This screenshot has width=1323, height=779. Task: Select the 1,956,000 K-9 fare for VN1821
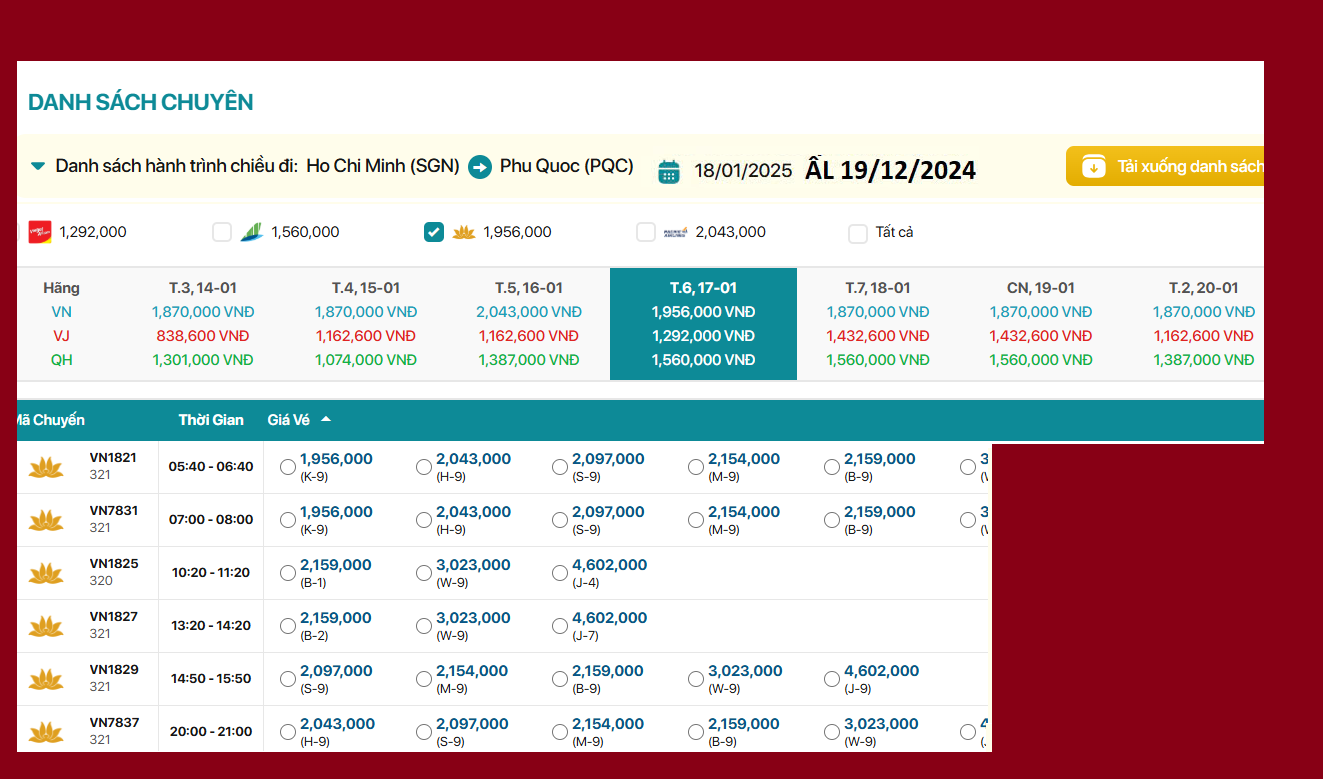(288, 466)
